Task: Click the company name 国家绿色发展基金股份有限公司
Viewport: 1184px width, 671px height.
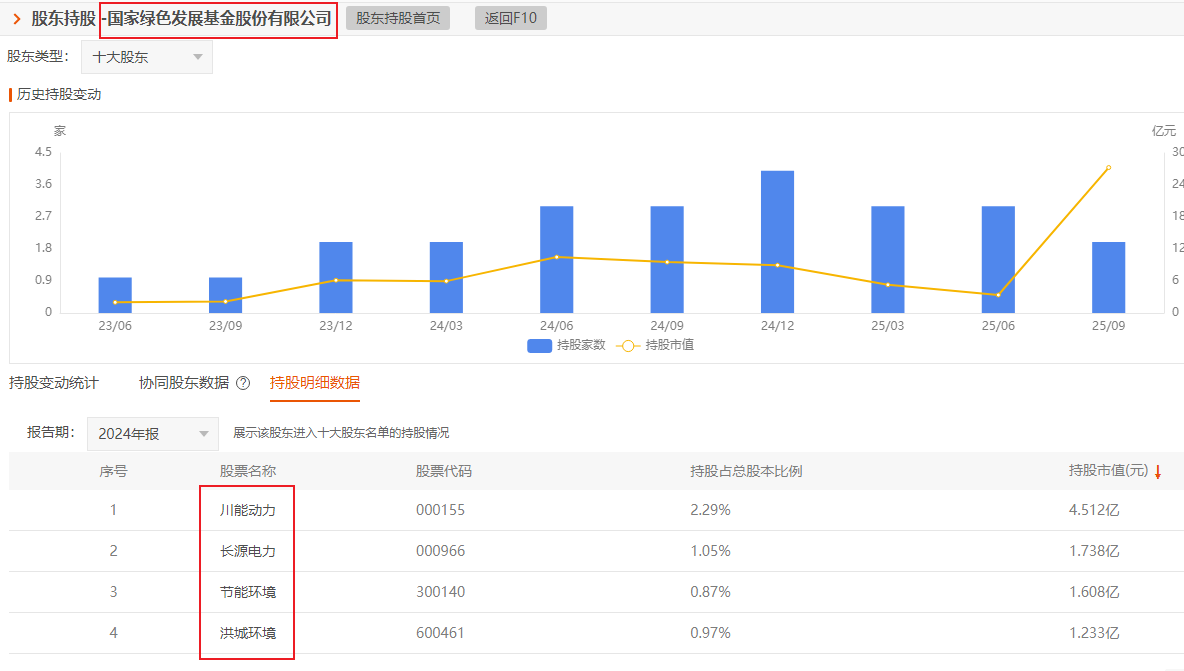Action: click(x=219, y=19)
